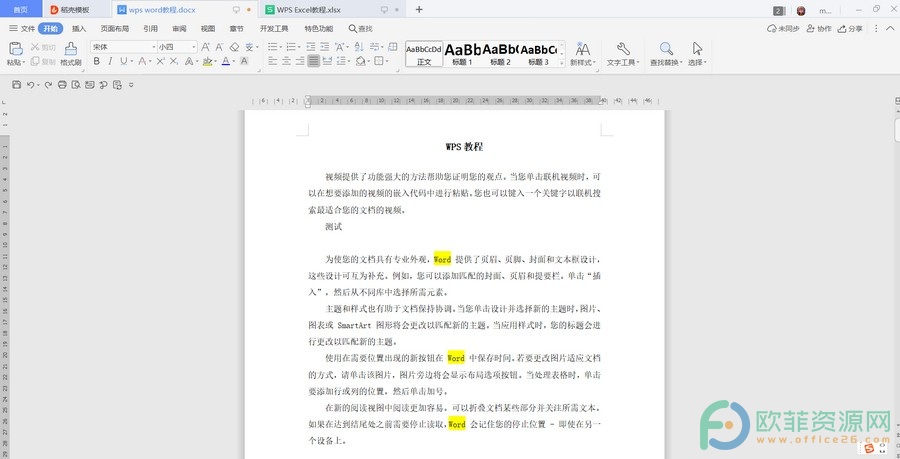Click the user account avatar
Screen dimensions: 900x459
(x=801, y=10)
